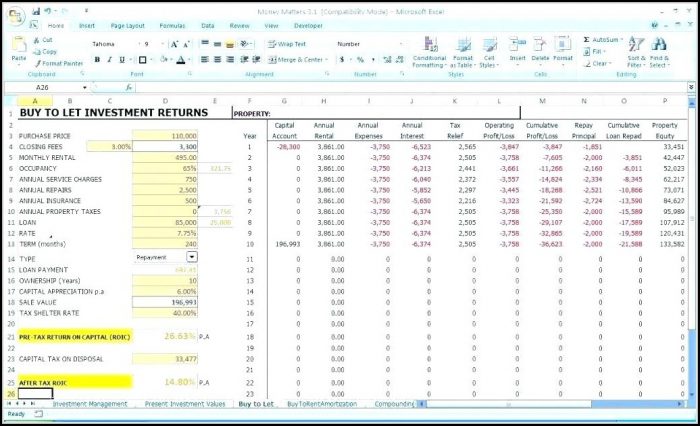Click the Save icon in quick access toolbar
700x426 pixels.
click(36, 11)
